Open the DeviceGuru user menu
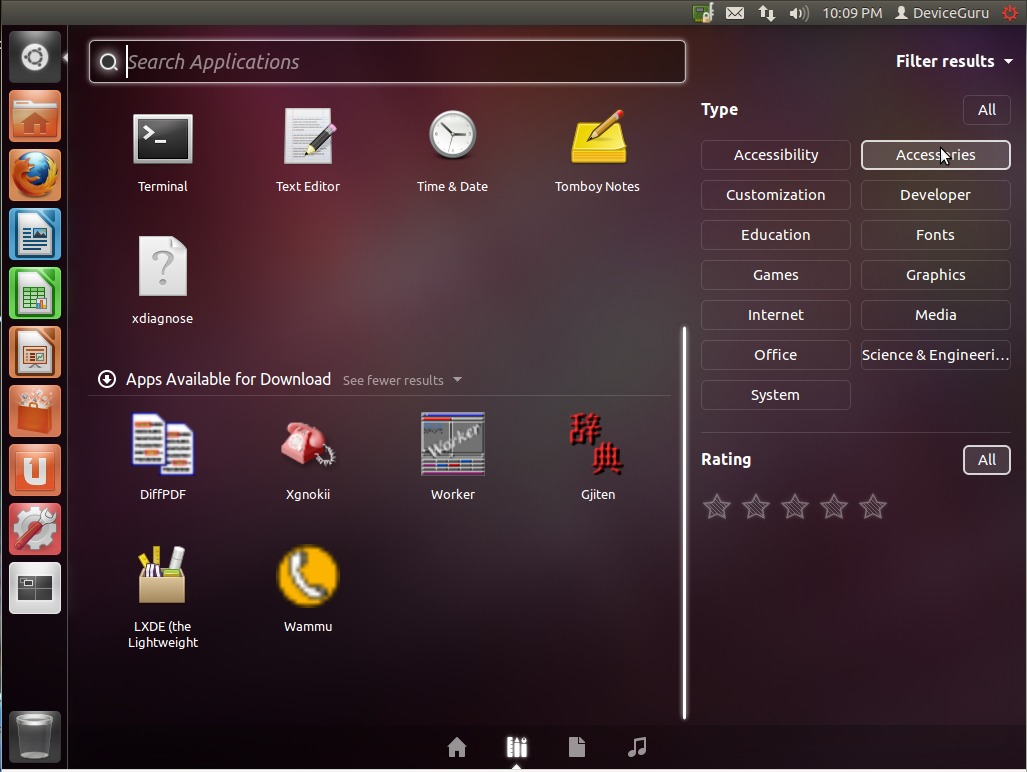 tap(942, 12)
